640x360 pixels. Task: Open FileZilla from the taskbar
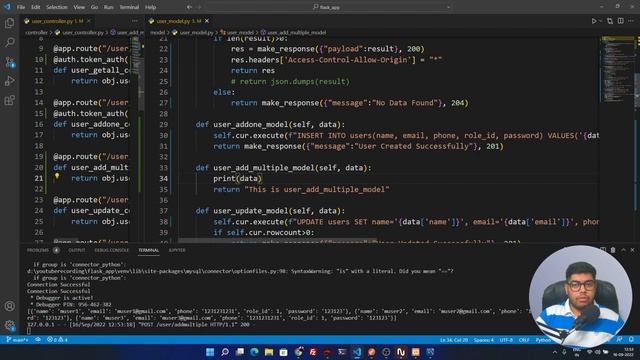[x=313, y=352]
